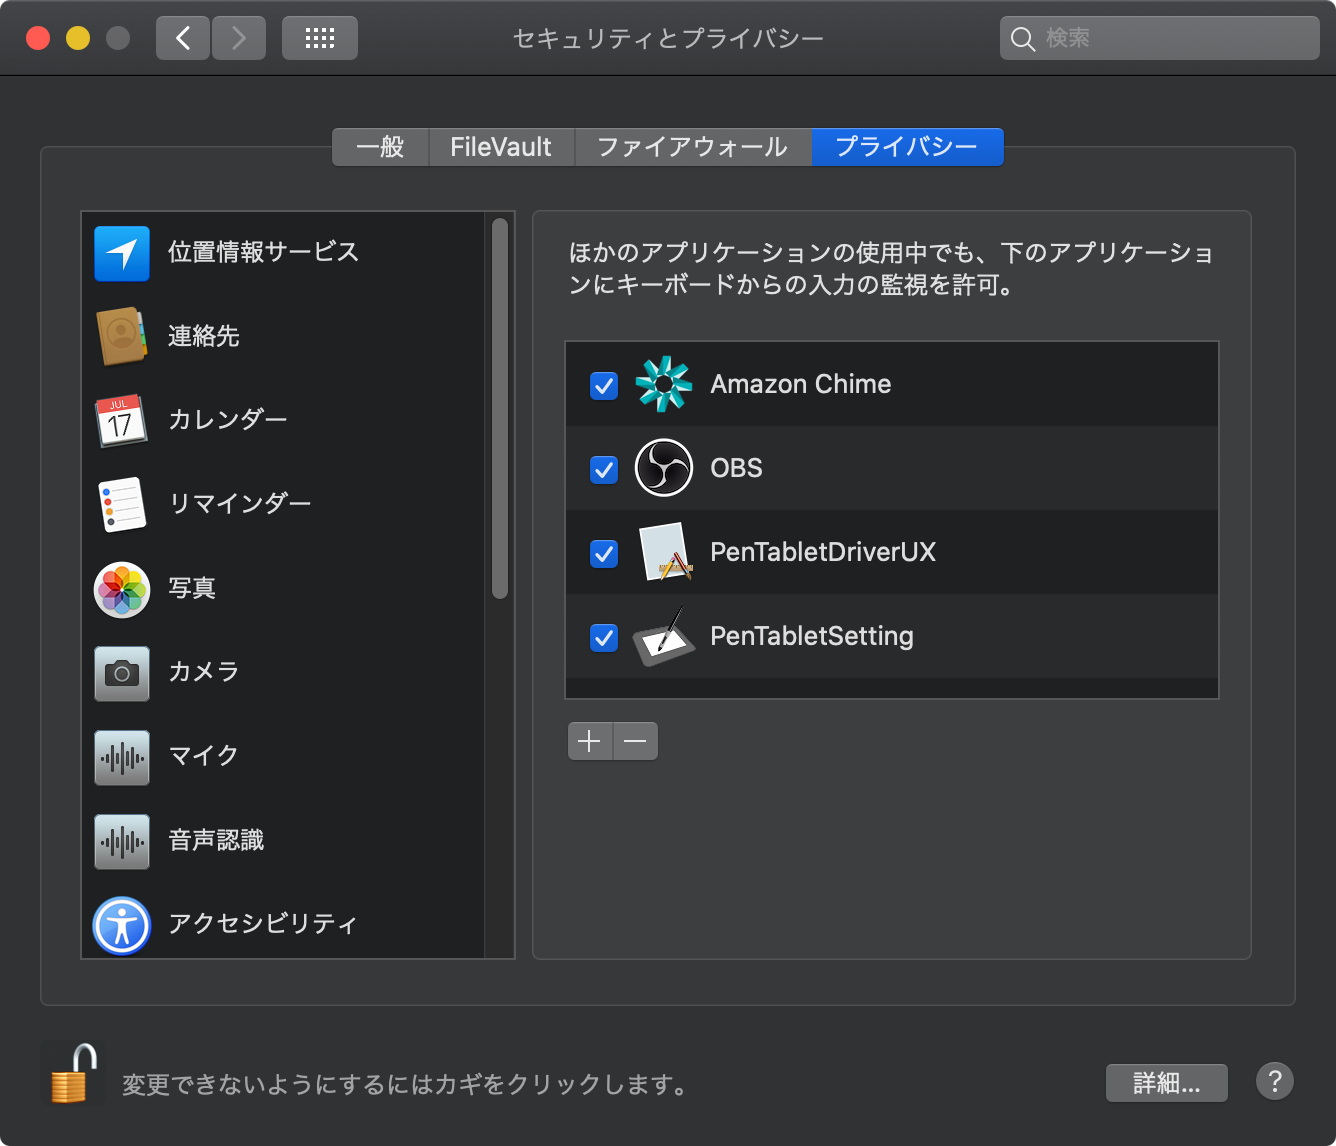Select the Microphone waveform icon

pos(122,757)
